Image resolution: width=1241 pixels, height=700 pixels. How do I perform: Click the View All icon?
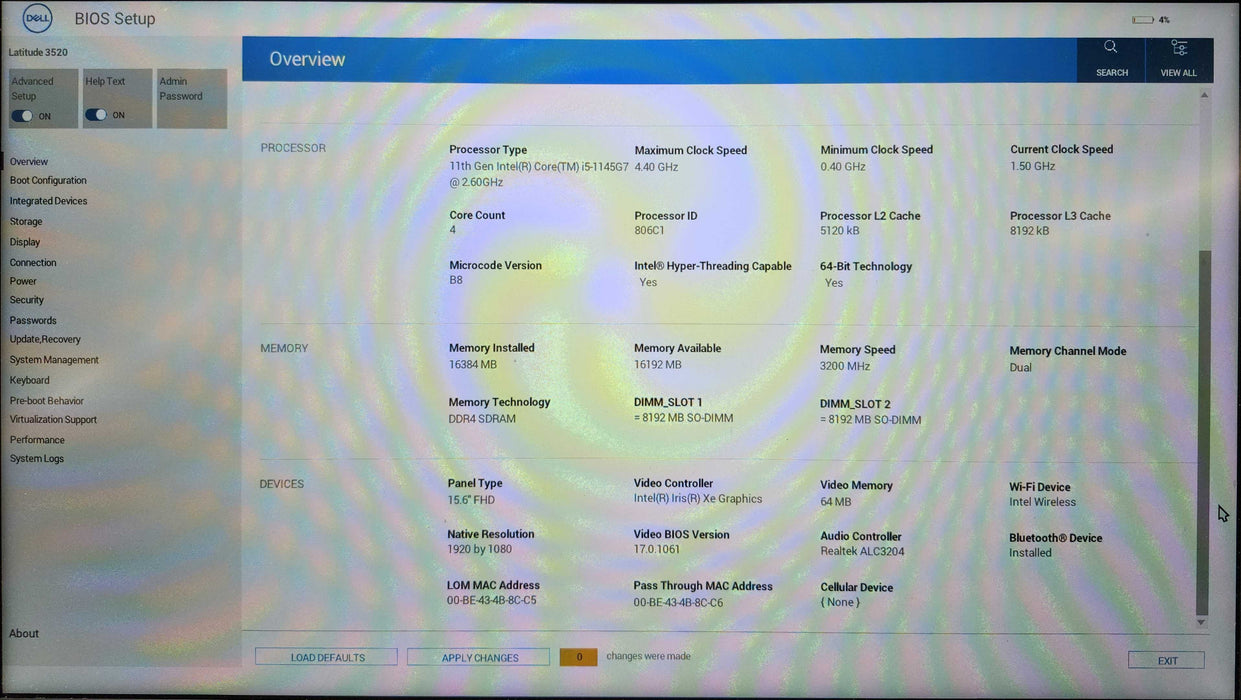click(x=1179, y=48)
